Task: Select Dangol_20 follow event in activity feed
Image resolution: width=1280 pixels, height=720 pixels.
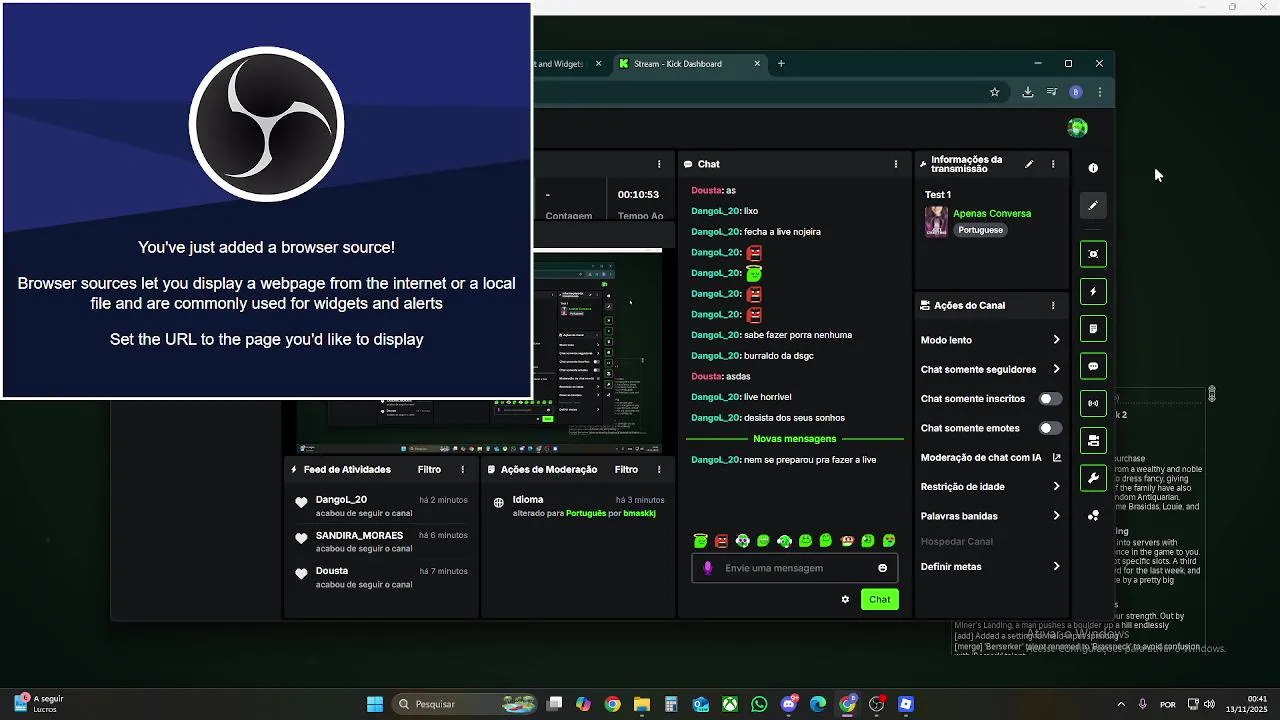Action: pos(381,506)
